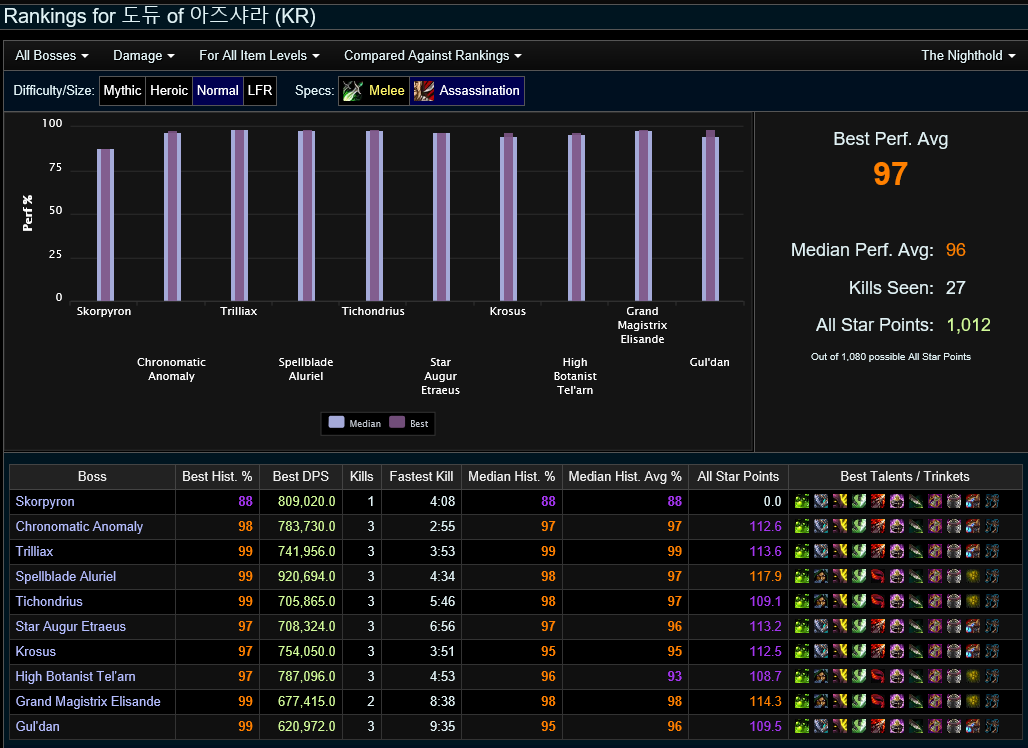Click the All Star Points total 1,012

tap(968, 325)
